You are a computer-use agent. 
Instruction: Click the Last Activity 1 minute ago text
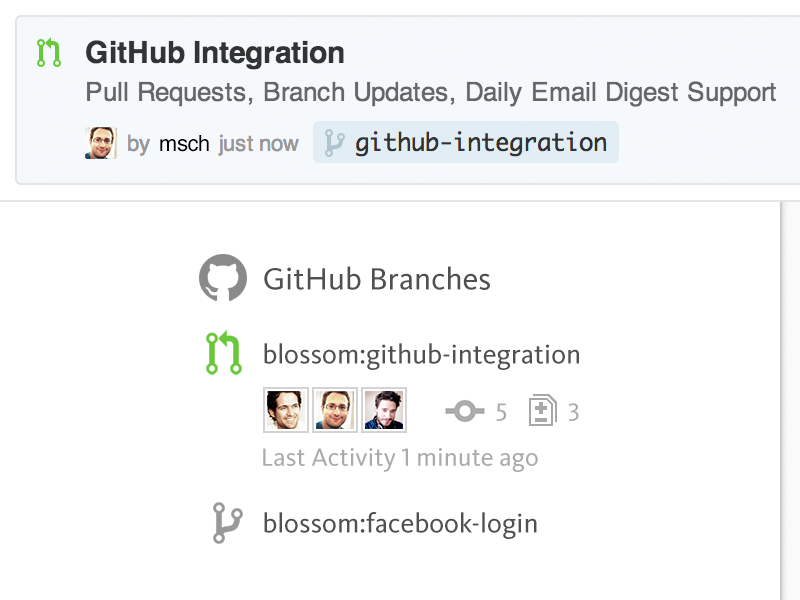point(400,458)
